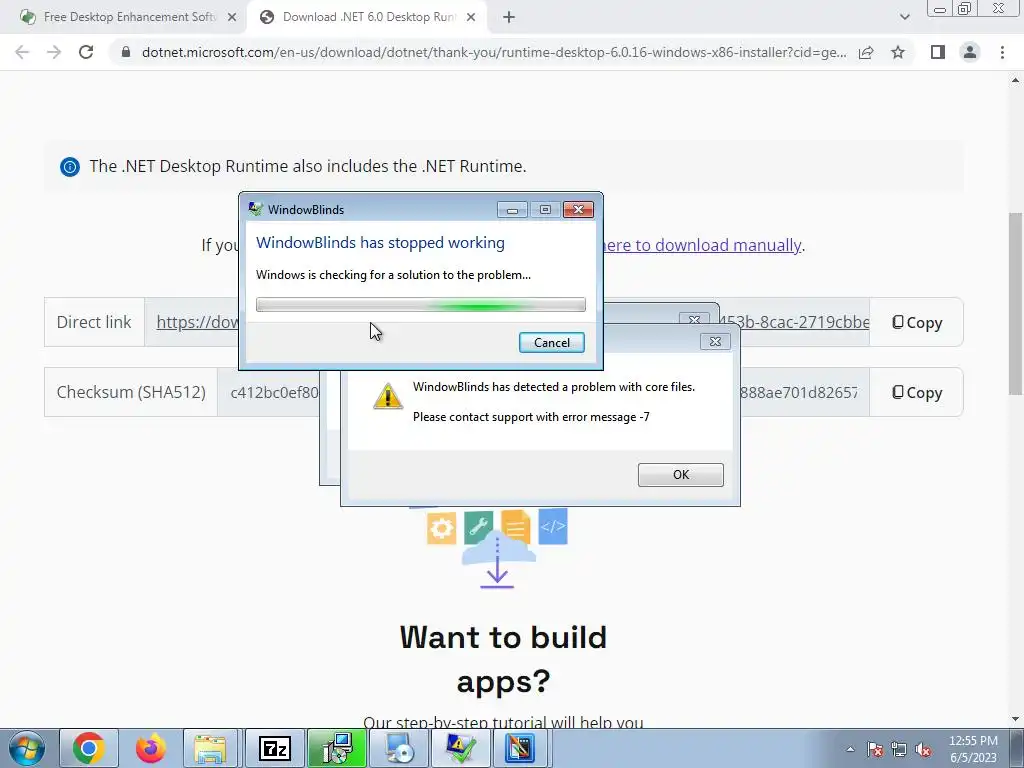Toggle the browser side panel

coord(938,52)
